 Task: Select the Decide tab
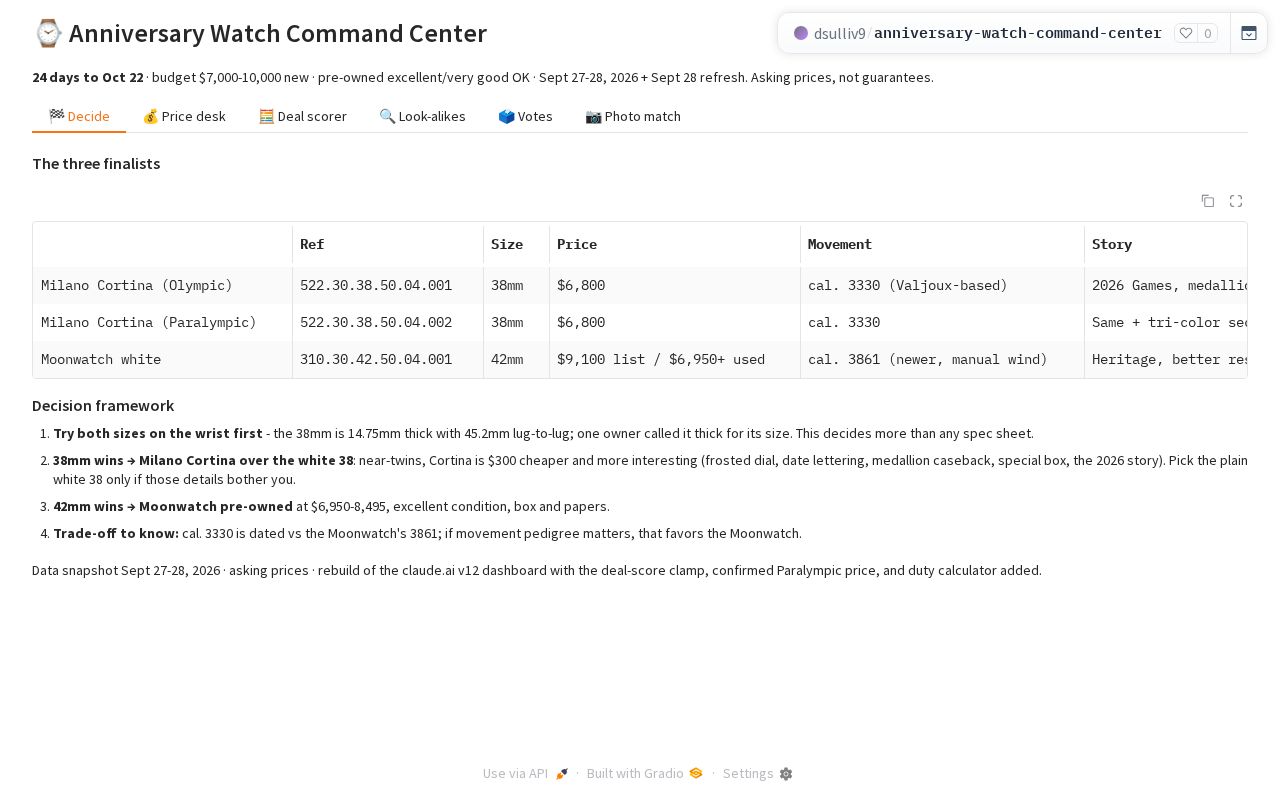(79, 116)
